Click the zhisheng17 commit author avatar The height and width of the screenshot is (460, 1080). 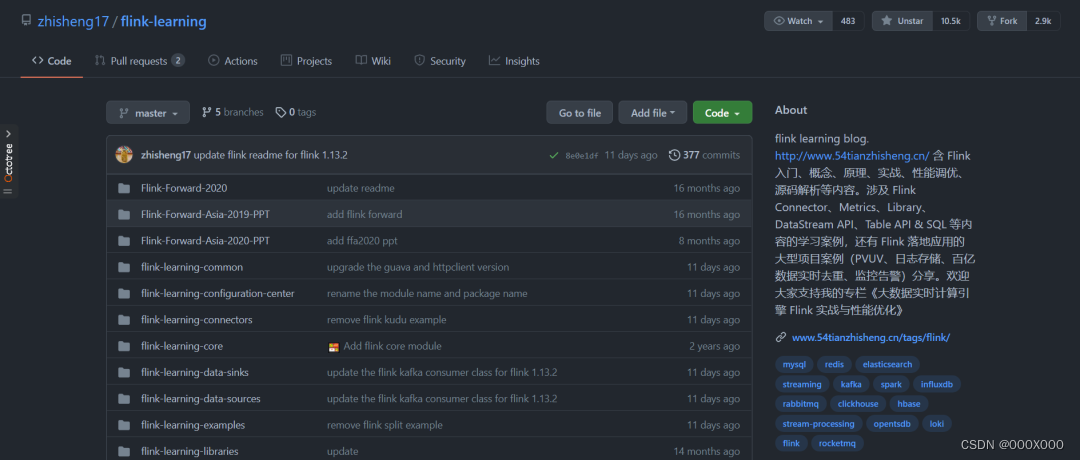point(124,155)
